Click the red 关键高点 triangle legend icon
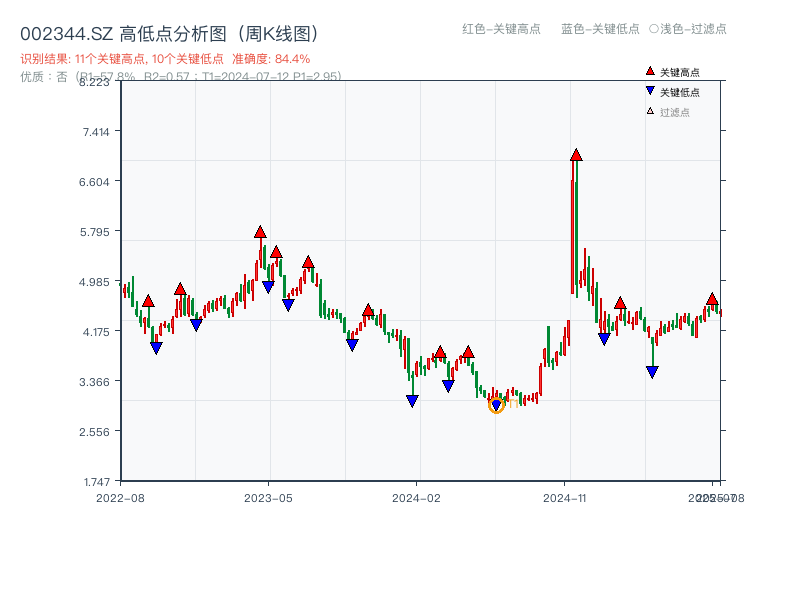This screenshot has width=800, height=600. [x=650, y=71]
